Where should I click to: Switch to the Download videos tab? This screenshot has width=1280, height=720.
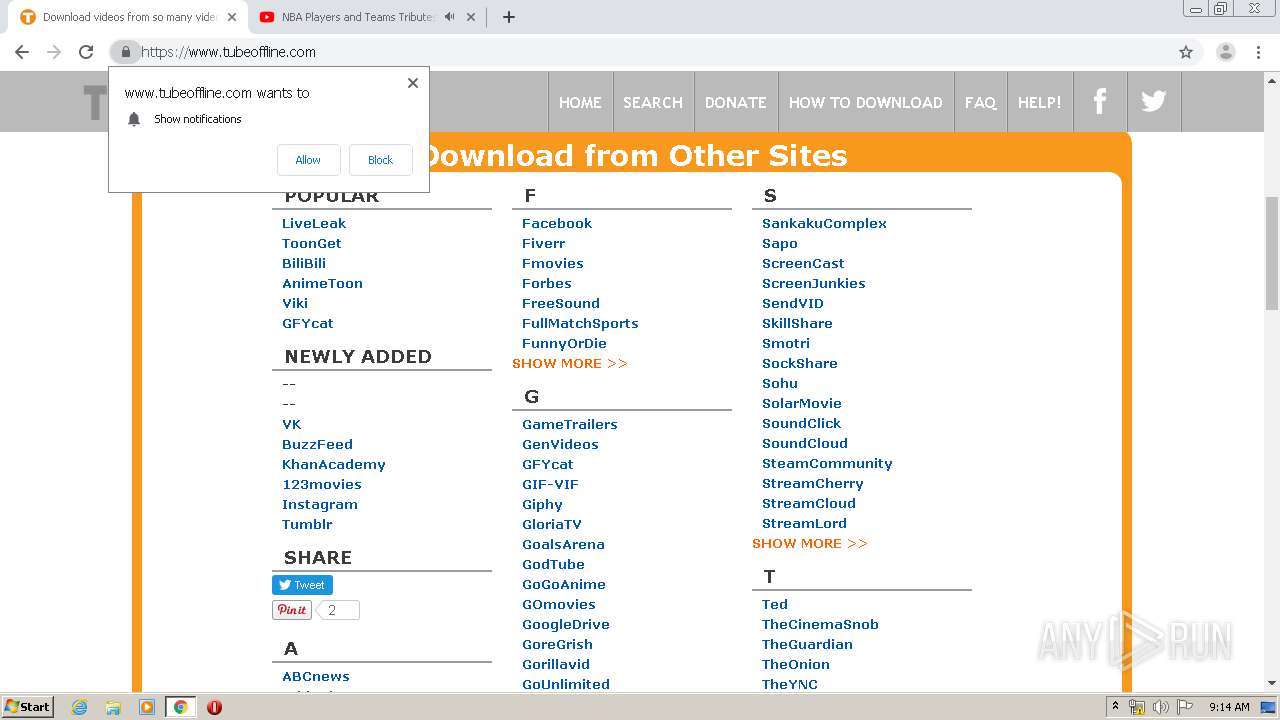(x=128, y=17)
